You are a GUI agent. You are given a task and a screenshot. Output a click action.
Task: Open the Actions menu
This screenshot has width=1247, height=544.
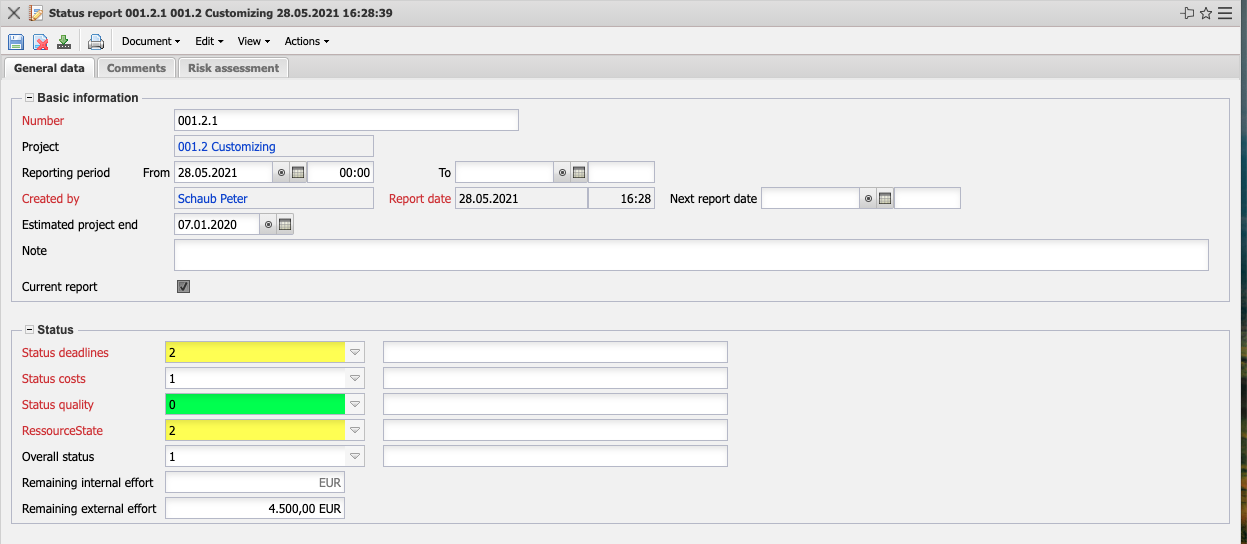click(x=306, y=42)
